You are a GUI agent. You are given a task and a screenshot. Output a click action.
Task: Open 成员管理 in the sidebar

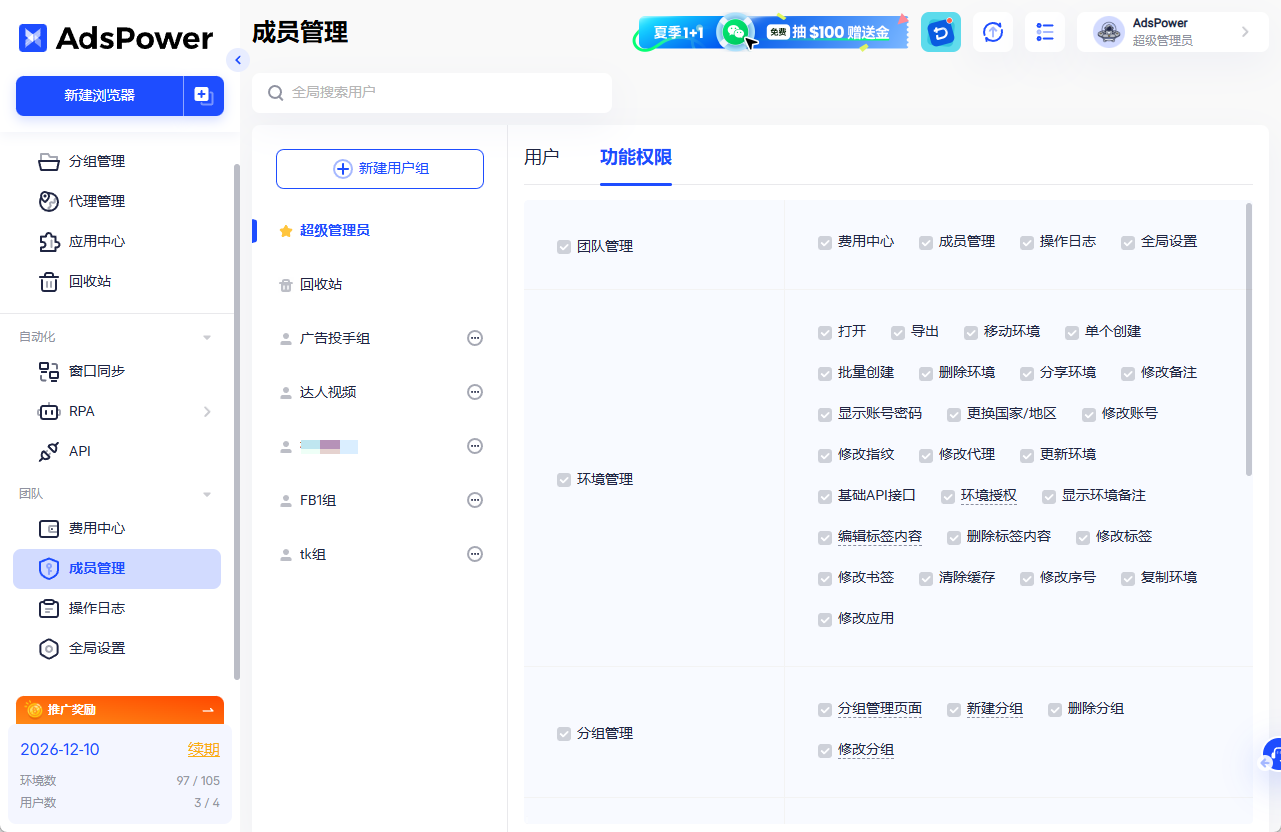tap(117, 568)
